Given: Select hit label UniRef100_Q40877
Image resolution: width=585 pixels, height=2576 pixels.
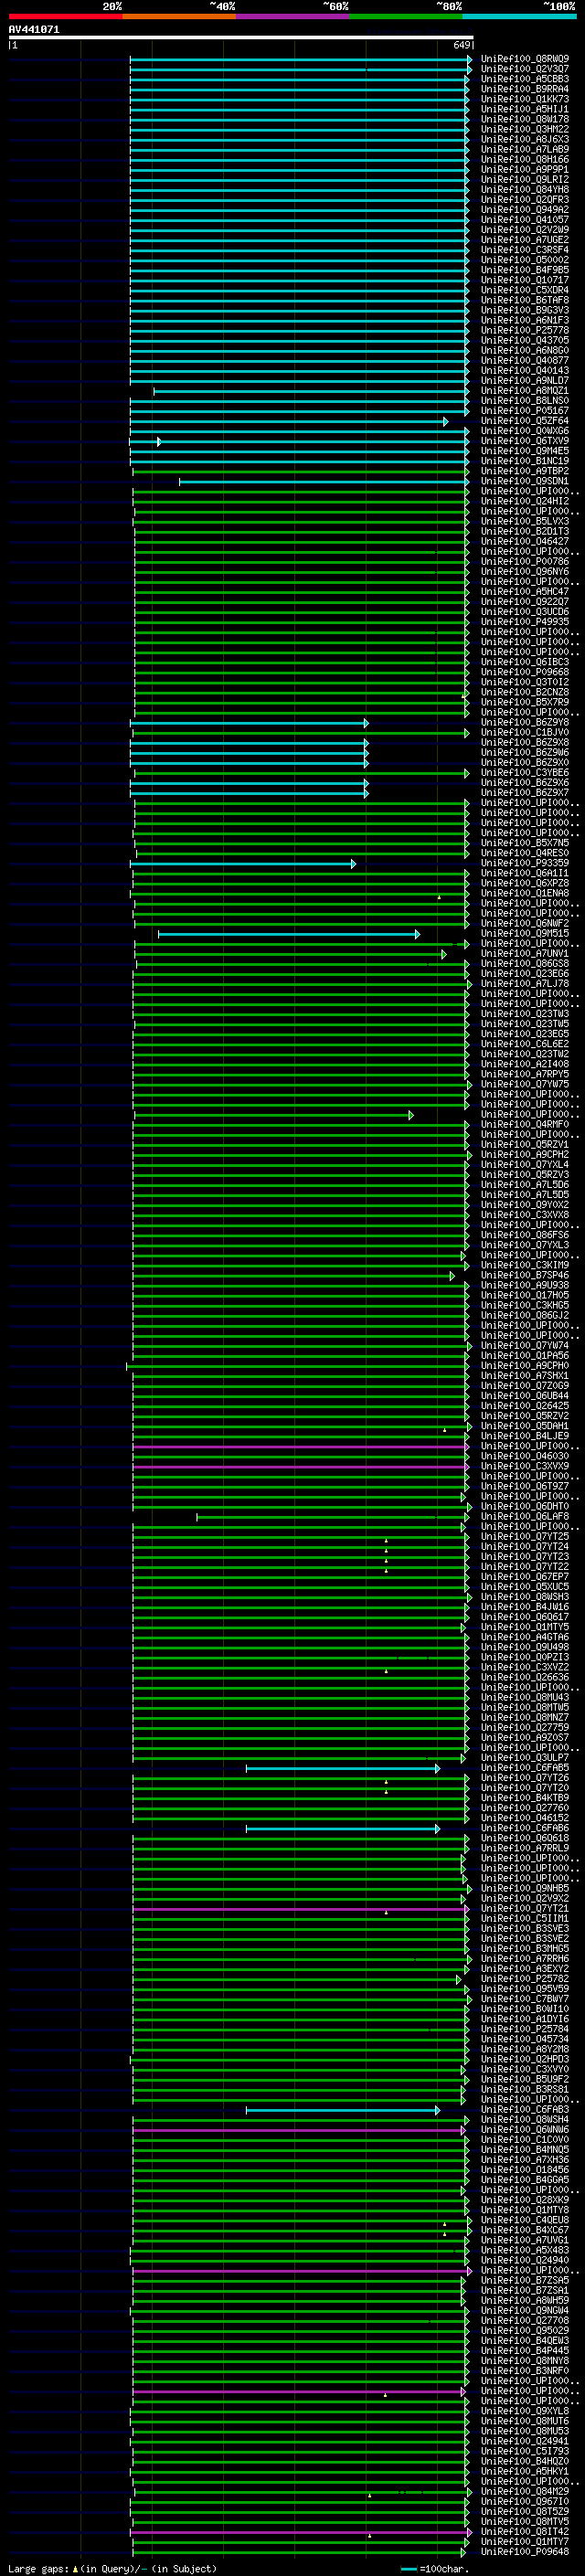Looking at the screenshot, I should (x=525, y=361).
